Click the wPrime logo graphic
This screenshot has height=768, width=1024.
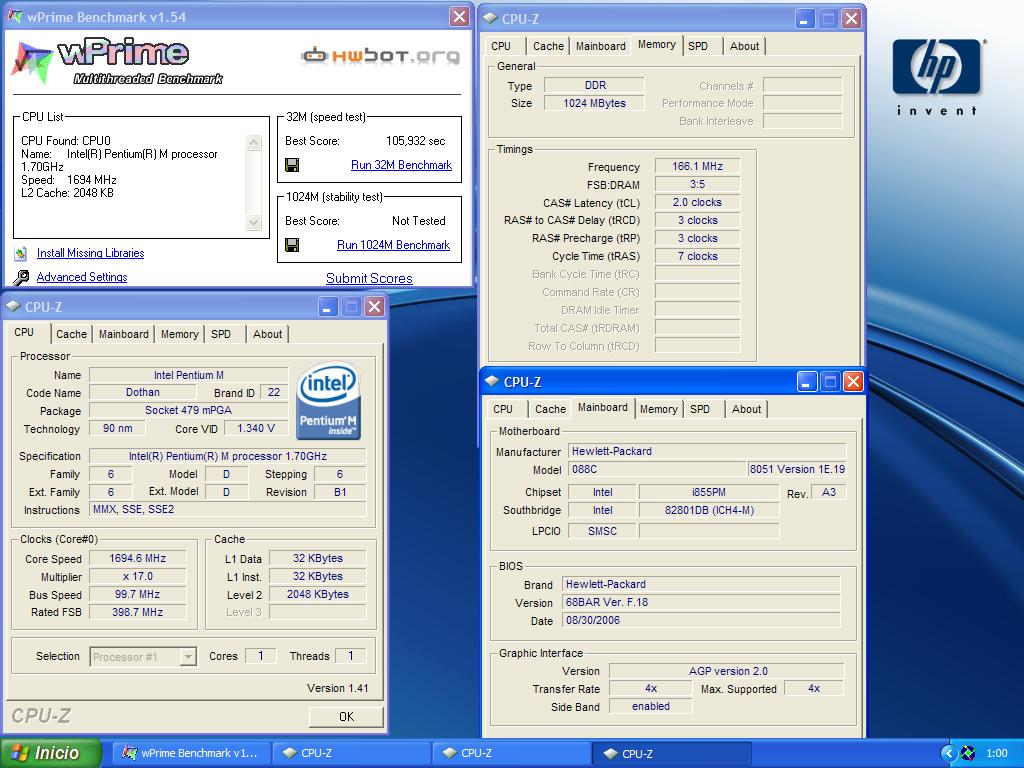(118, 62)
